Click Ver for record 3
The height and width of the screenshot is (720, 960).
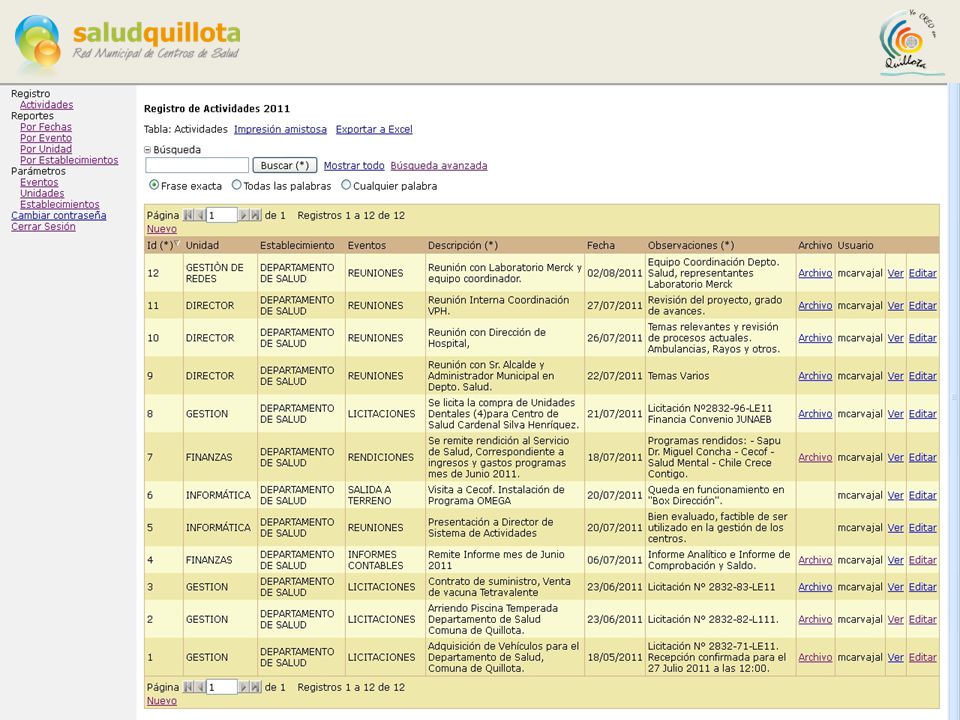[896, 587]
